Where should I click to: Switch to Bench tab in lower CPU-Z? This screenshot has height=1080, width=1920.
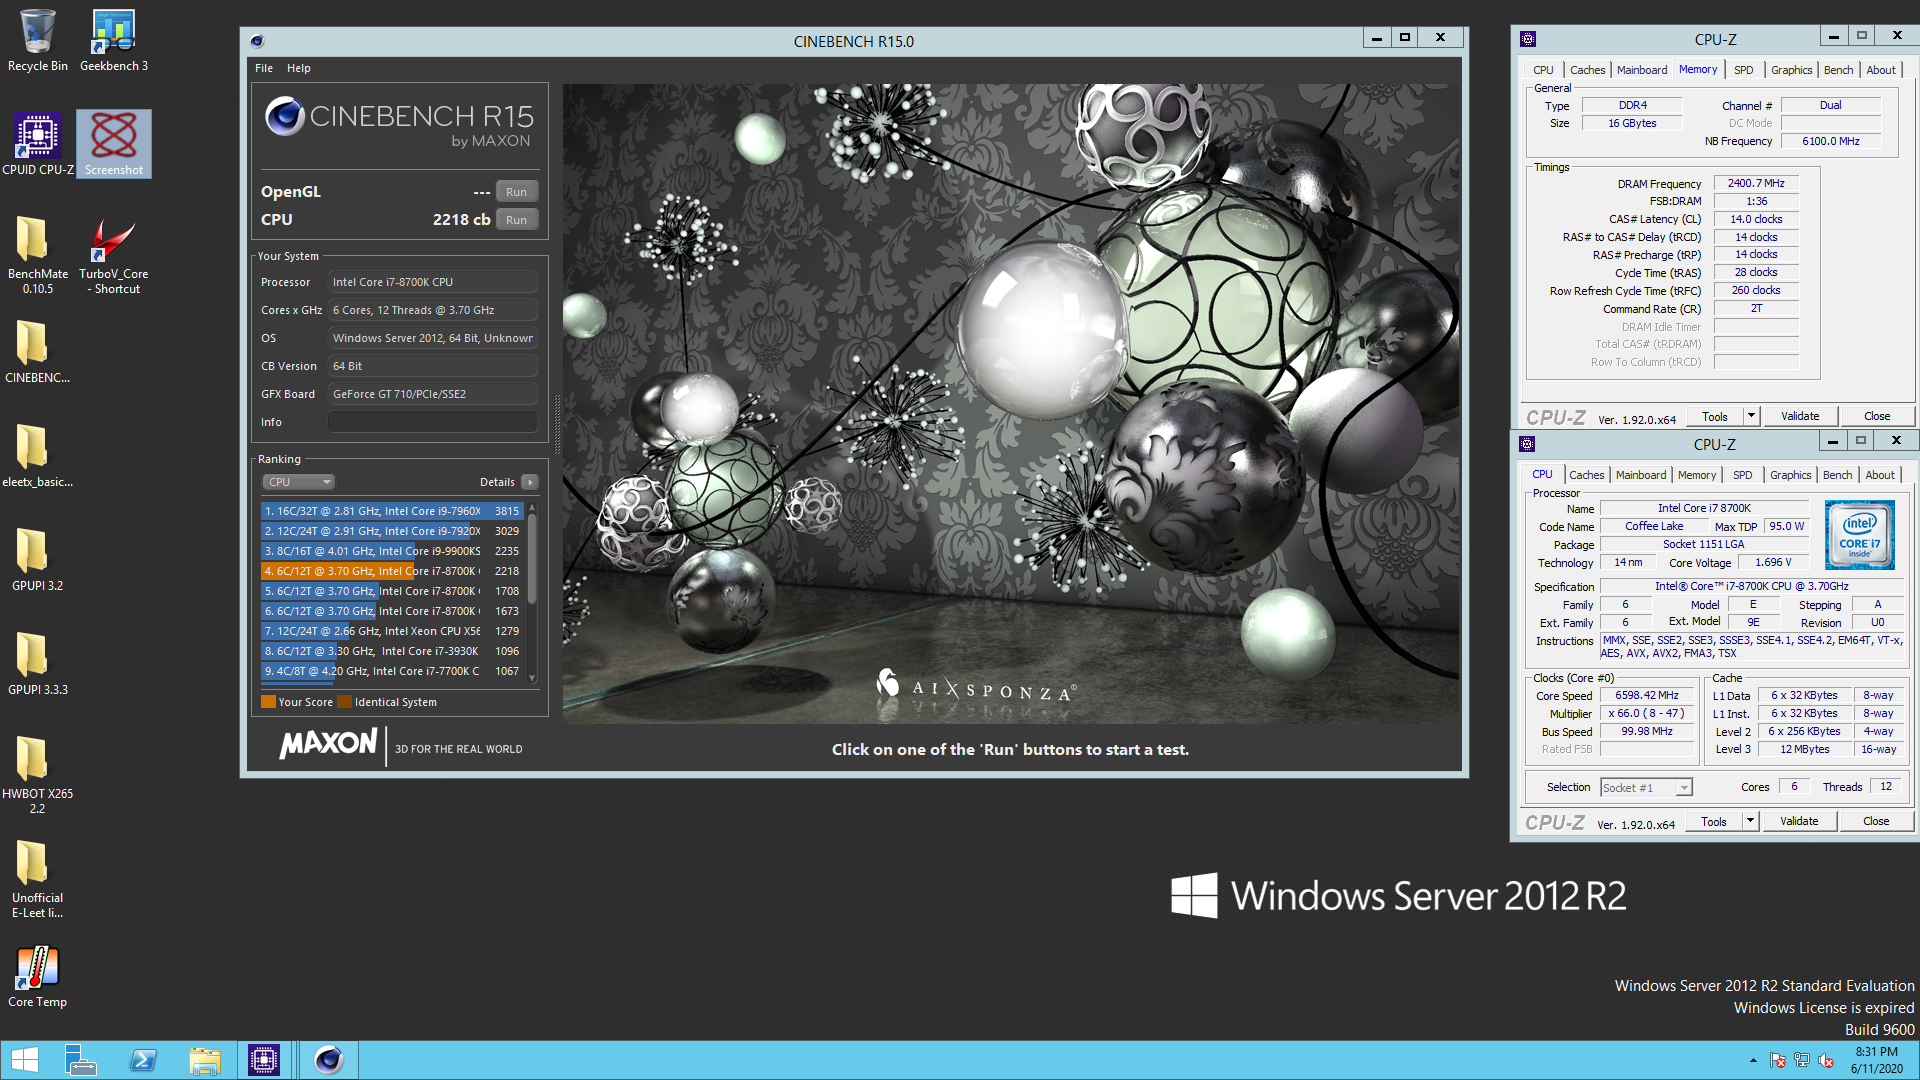click(x=1837, y=475)
